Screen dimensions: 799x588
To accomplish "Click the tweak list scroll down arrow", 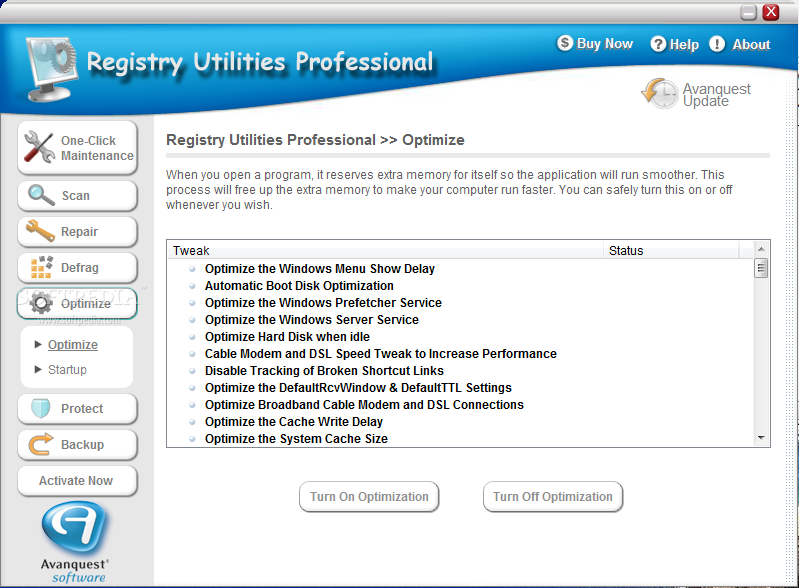I will 761,438.
